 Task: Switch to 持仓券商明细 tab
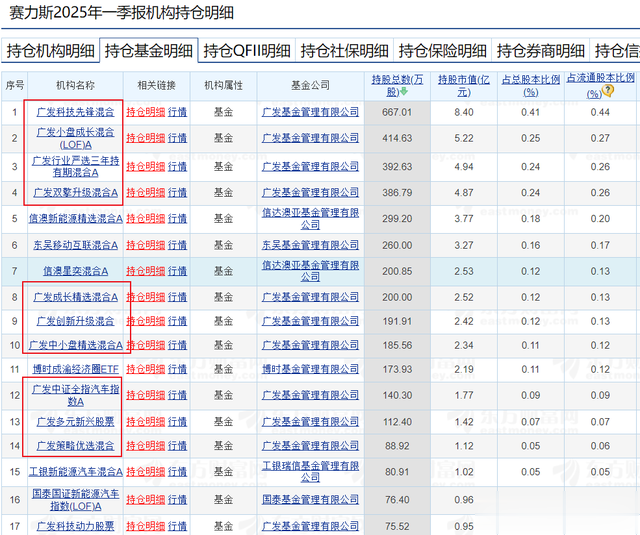point(540,50)
